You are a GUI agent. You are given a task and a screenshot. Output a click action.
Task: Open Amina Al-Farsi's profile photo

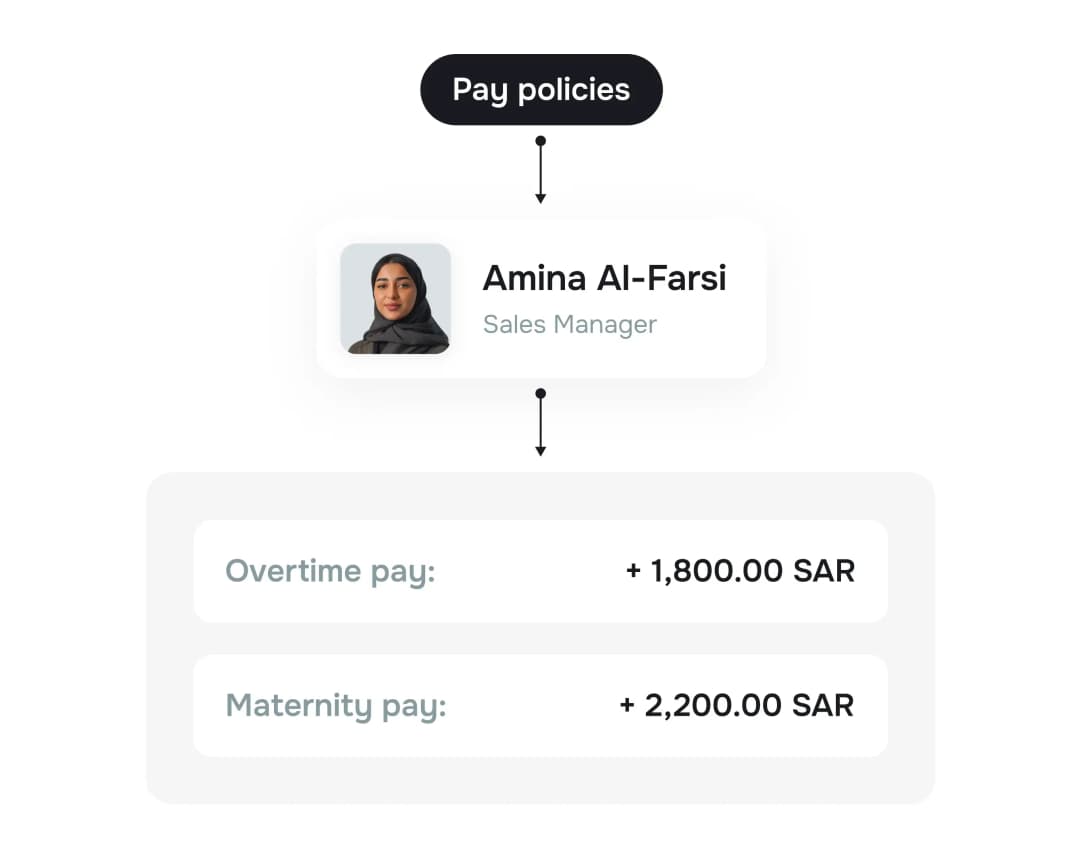click(x=395, y=298)
